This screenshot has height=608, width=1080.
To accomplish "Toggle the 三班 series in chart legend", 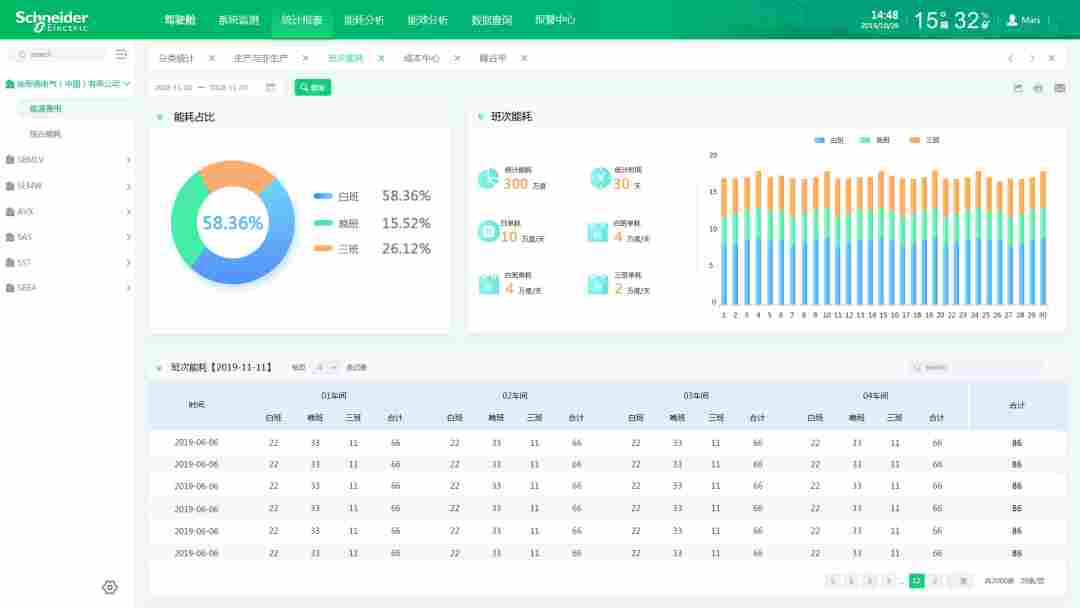I will coord(924,140).
